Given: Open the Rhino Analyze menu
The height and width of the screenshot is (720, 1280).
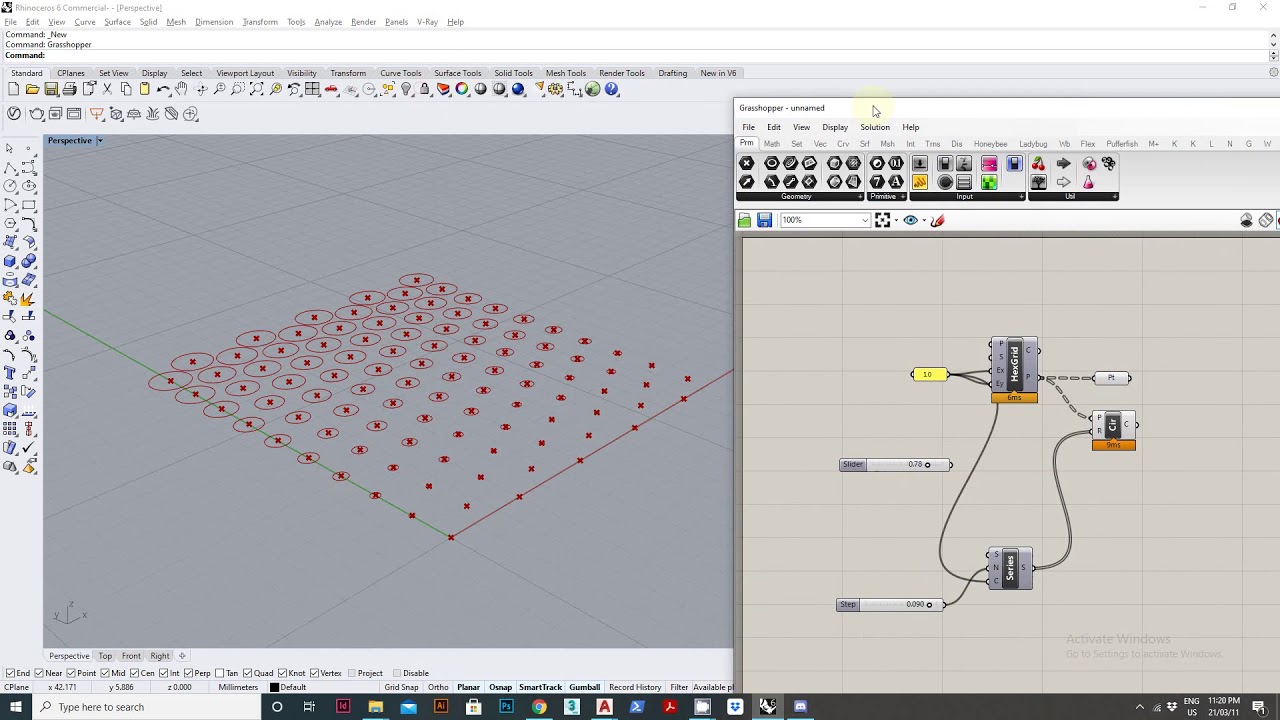Looking at the screenshot, I should coord(328,22).
